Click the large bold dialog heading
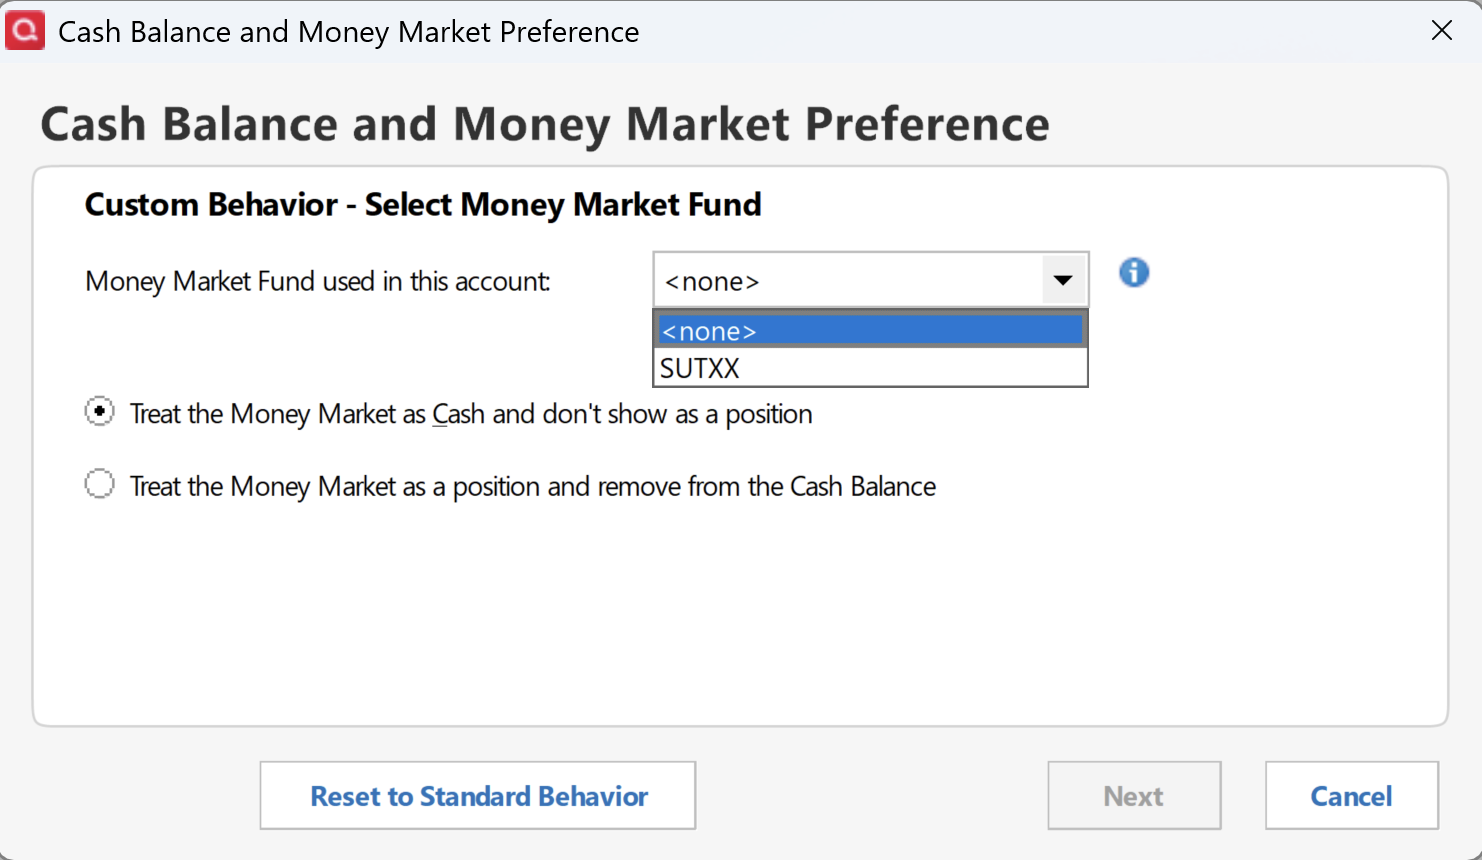 click(x=545, y=125)
